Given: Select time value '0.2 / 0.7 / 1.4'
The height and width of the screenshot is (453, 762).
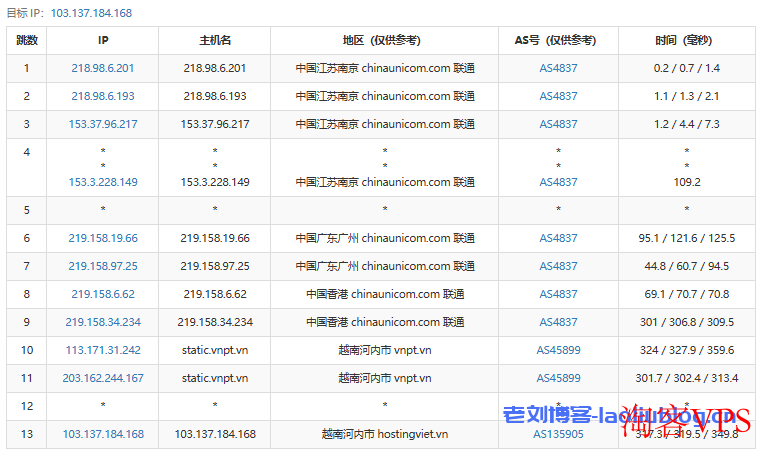Looking at the screenshot, I should pyautogui.click(x=687, y=68).
